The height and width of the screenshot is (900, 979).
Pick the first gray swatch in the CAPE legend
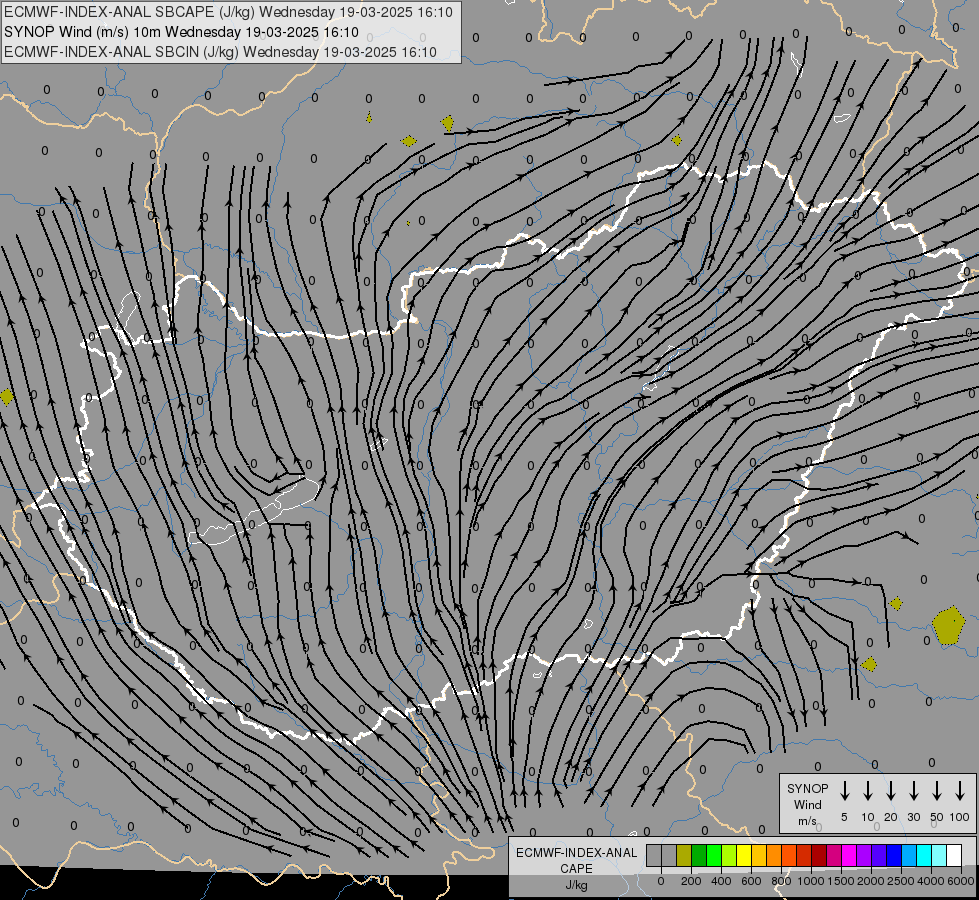654,855
